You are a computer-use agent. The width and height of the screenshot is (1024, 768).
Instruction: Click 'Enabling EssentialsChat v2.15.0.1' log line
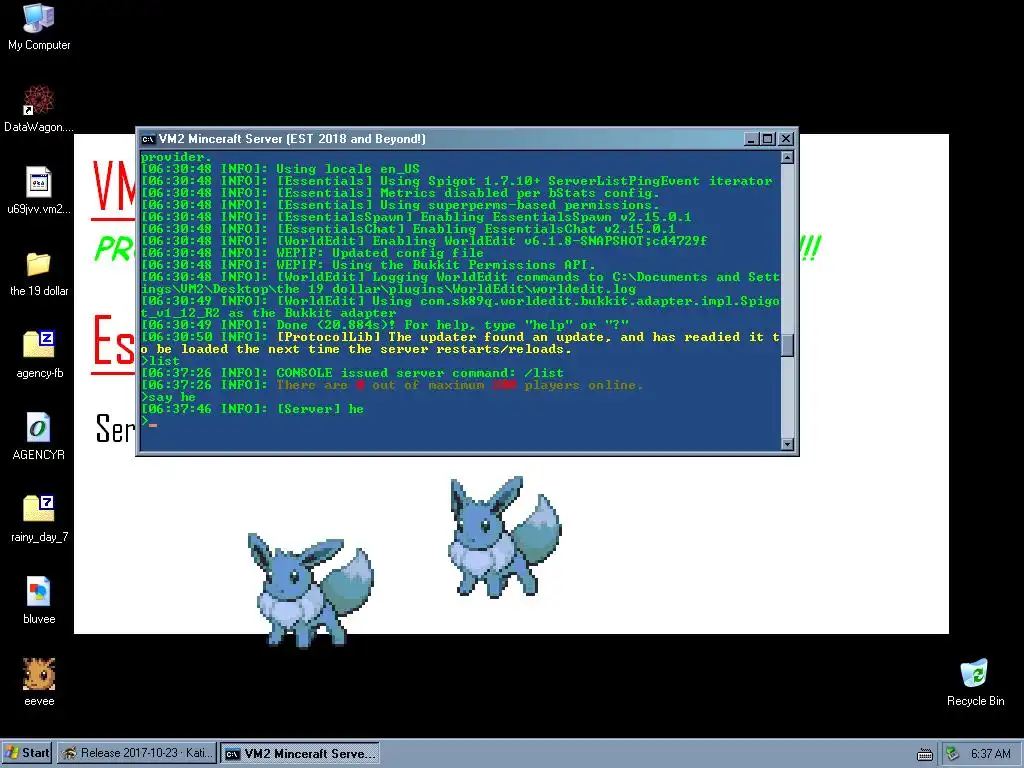408,229
